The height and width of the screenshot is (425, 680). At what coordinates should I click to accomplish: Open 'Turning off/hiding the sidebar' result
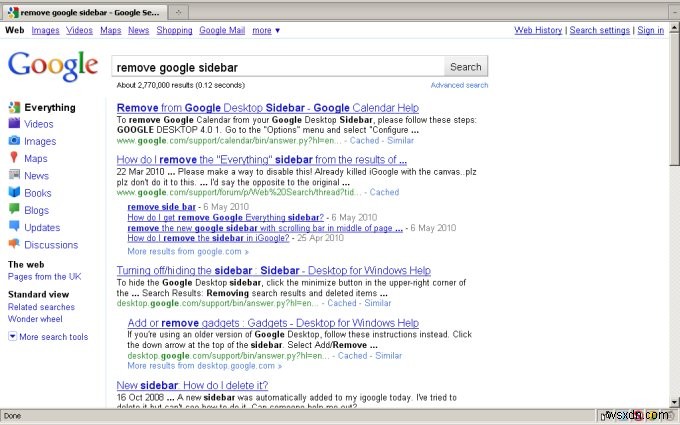[x=274, y=271]
